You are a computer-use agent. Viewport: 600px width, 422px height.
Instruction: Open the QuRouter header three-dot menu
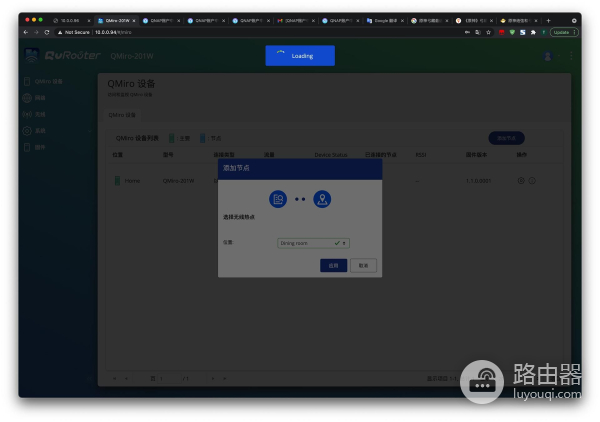coord(571,56)
